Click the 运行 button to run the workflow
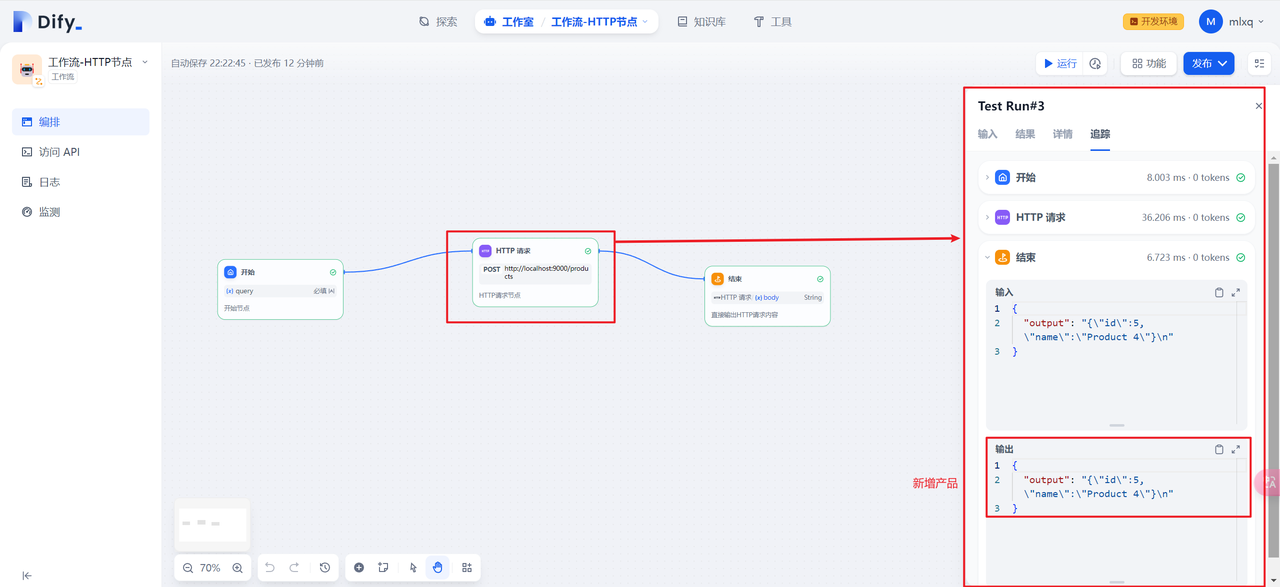Viewport: 1280px width, 587px height. coord(1058,62)
